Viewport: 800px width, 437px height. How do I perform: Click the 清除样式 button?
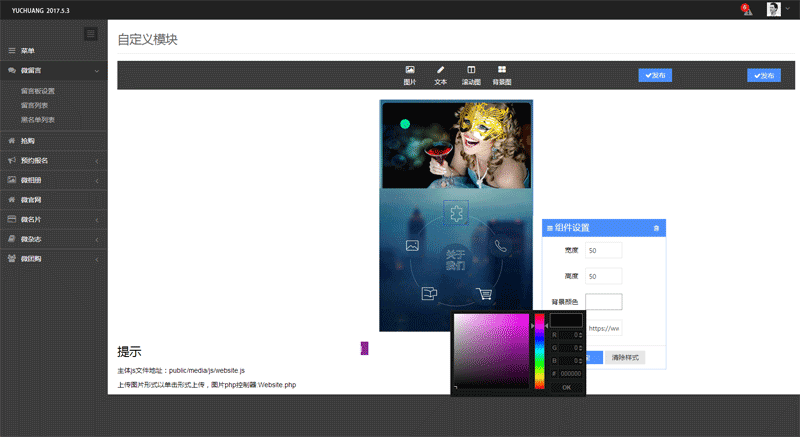pyautogui.click(x=625, y=357)
